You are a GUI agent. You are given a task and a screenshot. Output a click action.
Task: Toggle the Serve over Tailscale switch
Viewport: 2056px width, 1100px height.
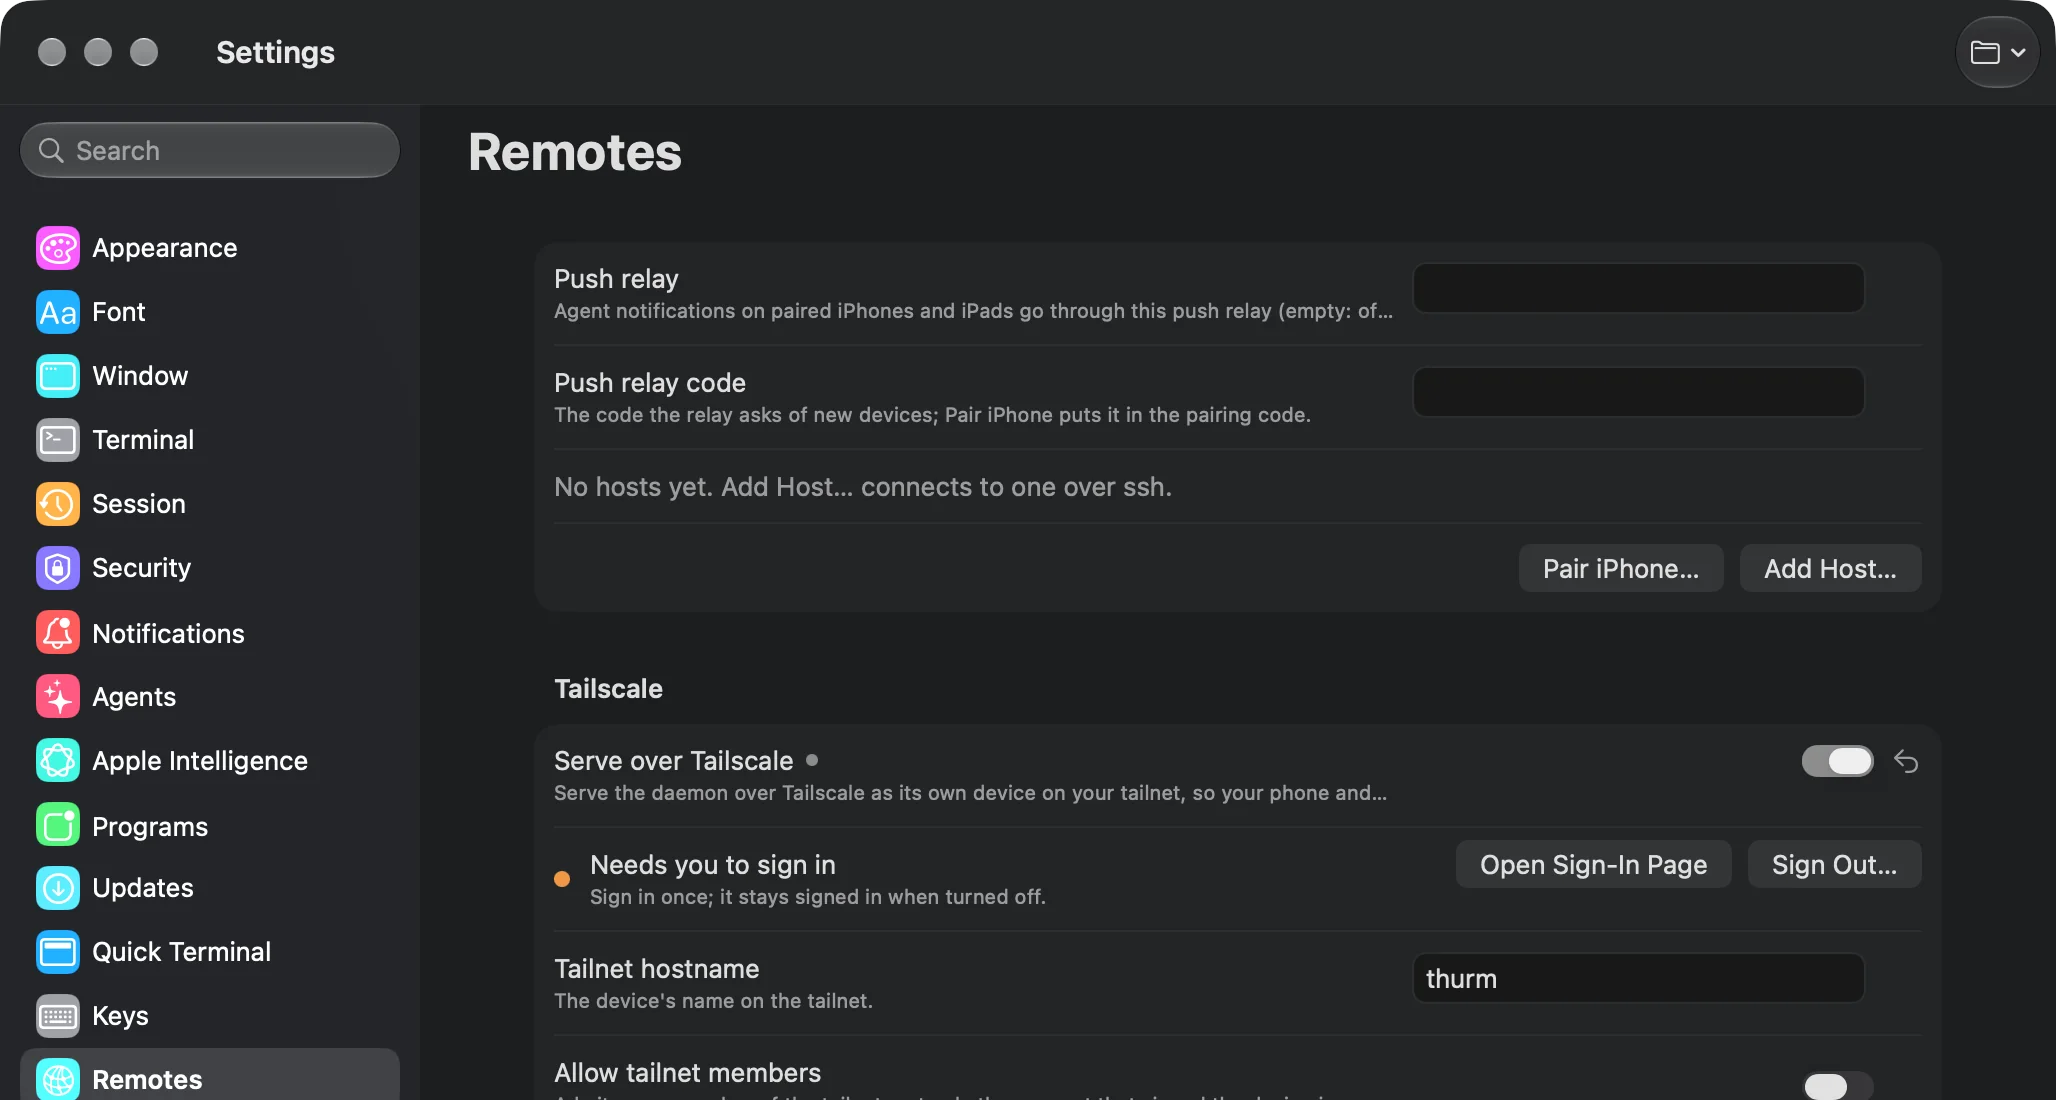click(x=1838, y=761)
